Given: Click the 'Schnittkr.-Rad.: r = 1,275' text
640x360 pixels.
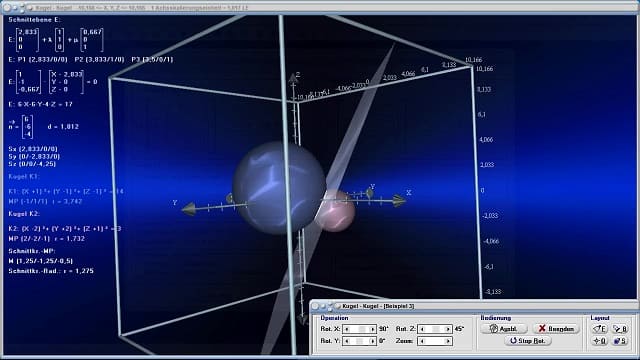Looking at the screenshot, I should click(x=51, y=271).
